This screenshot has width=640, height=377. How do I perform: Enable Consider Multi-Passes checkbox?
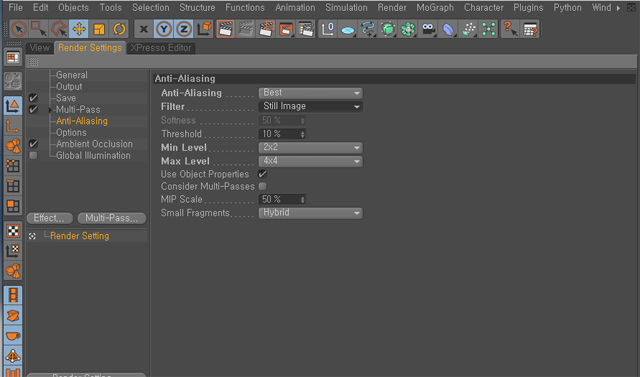[x=262, y=186]
